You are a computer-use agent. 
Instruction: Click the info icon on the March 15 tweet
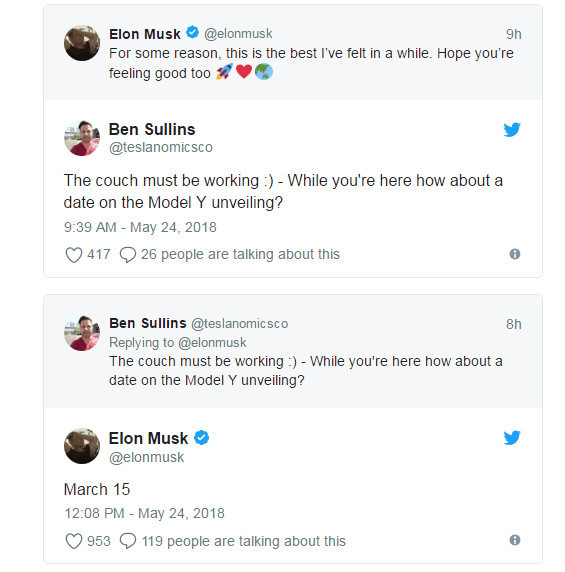point(515,540)
